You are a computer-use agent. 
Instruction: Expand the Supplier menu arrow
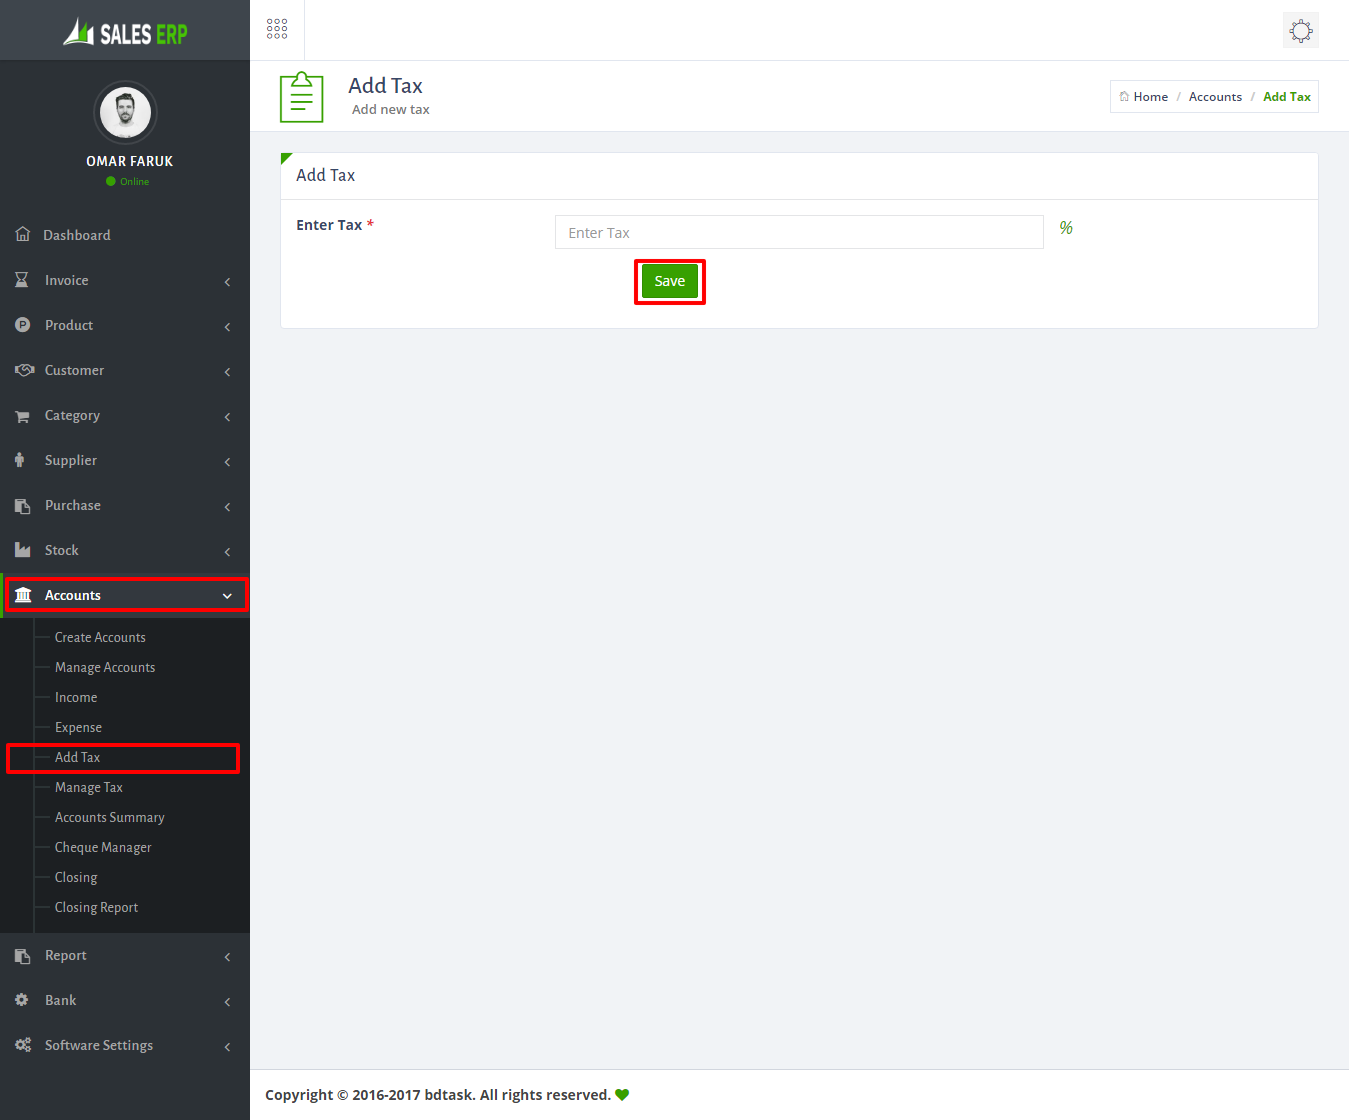tap(227, 461)
